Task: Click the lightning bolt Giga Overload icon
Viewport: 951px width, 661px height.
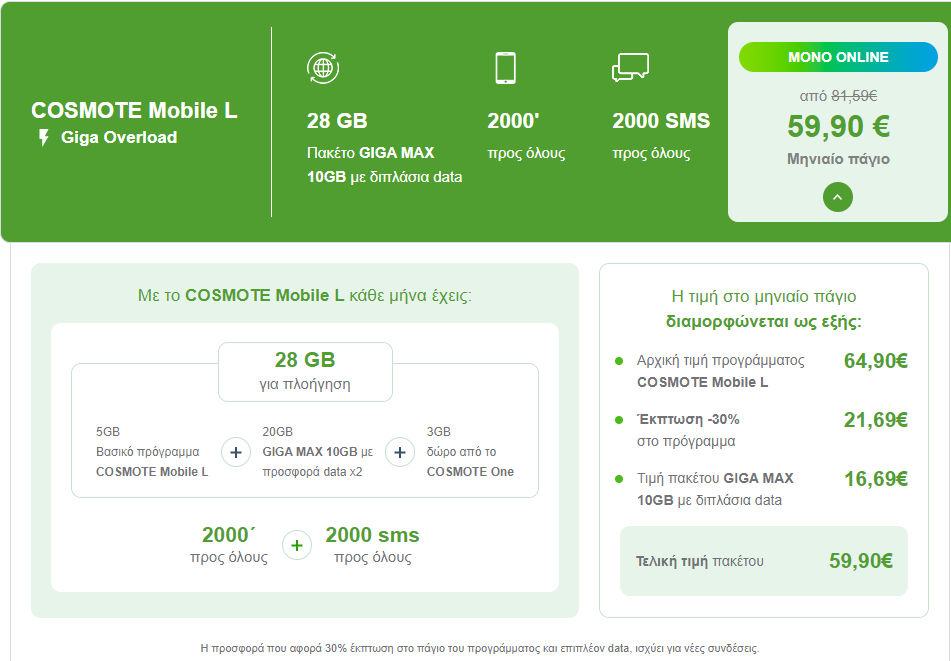Action: (43, 138)
